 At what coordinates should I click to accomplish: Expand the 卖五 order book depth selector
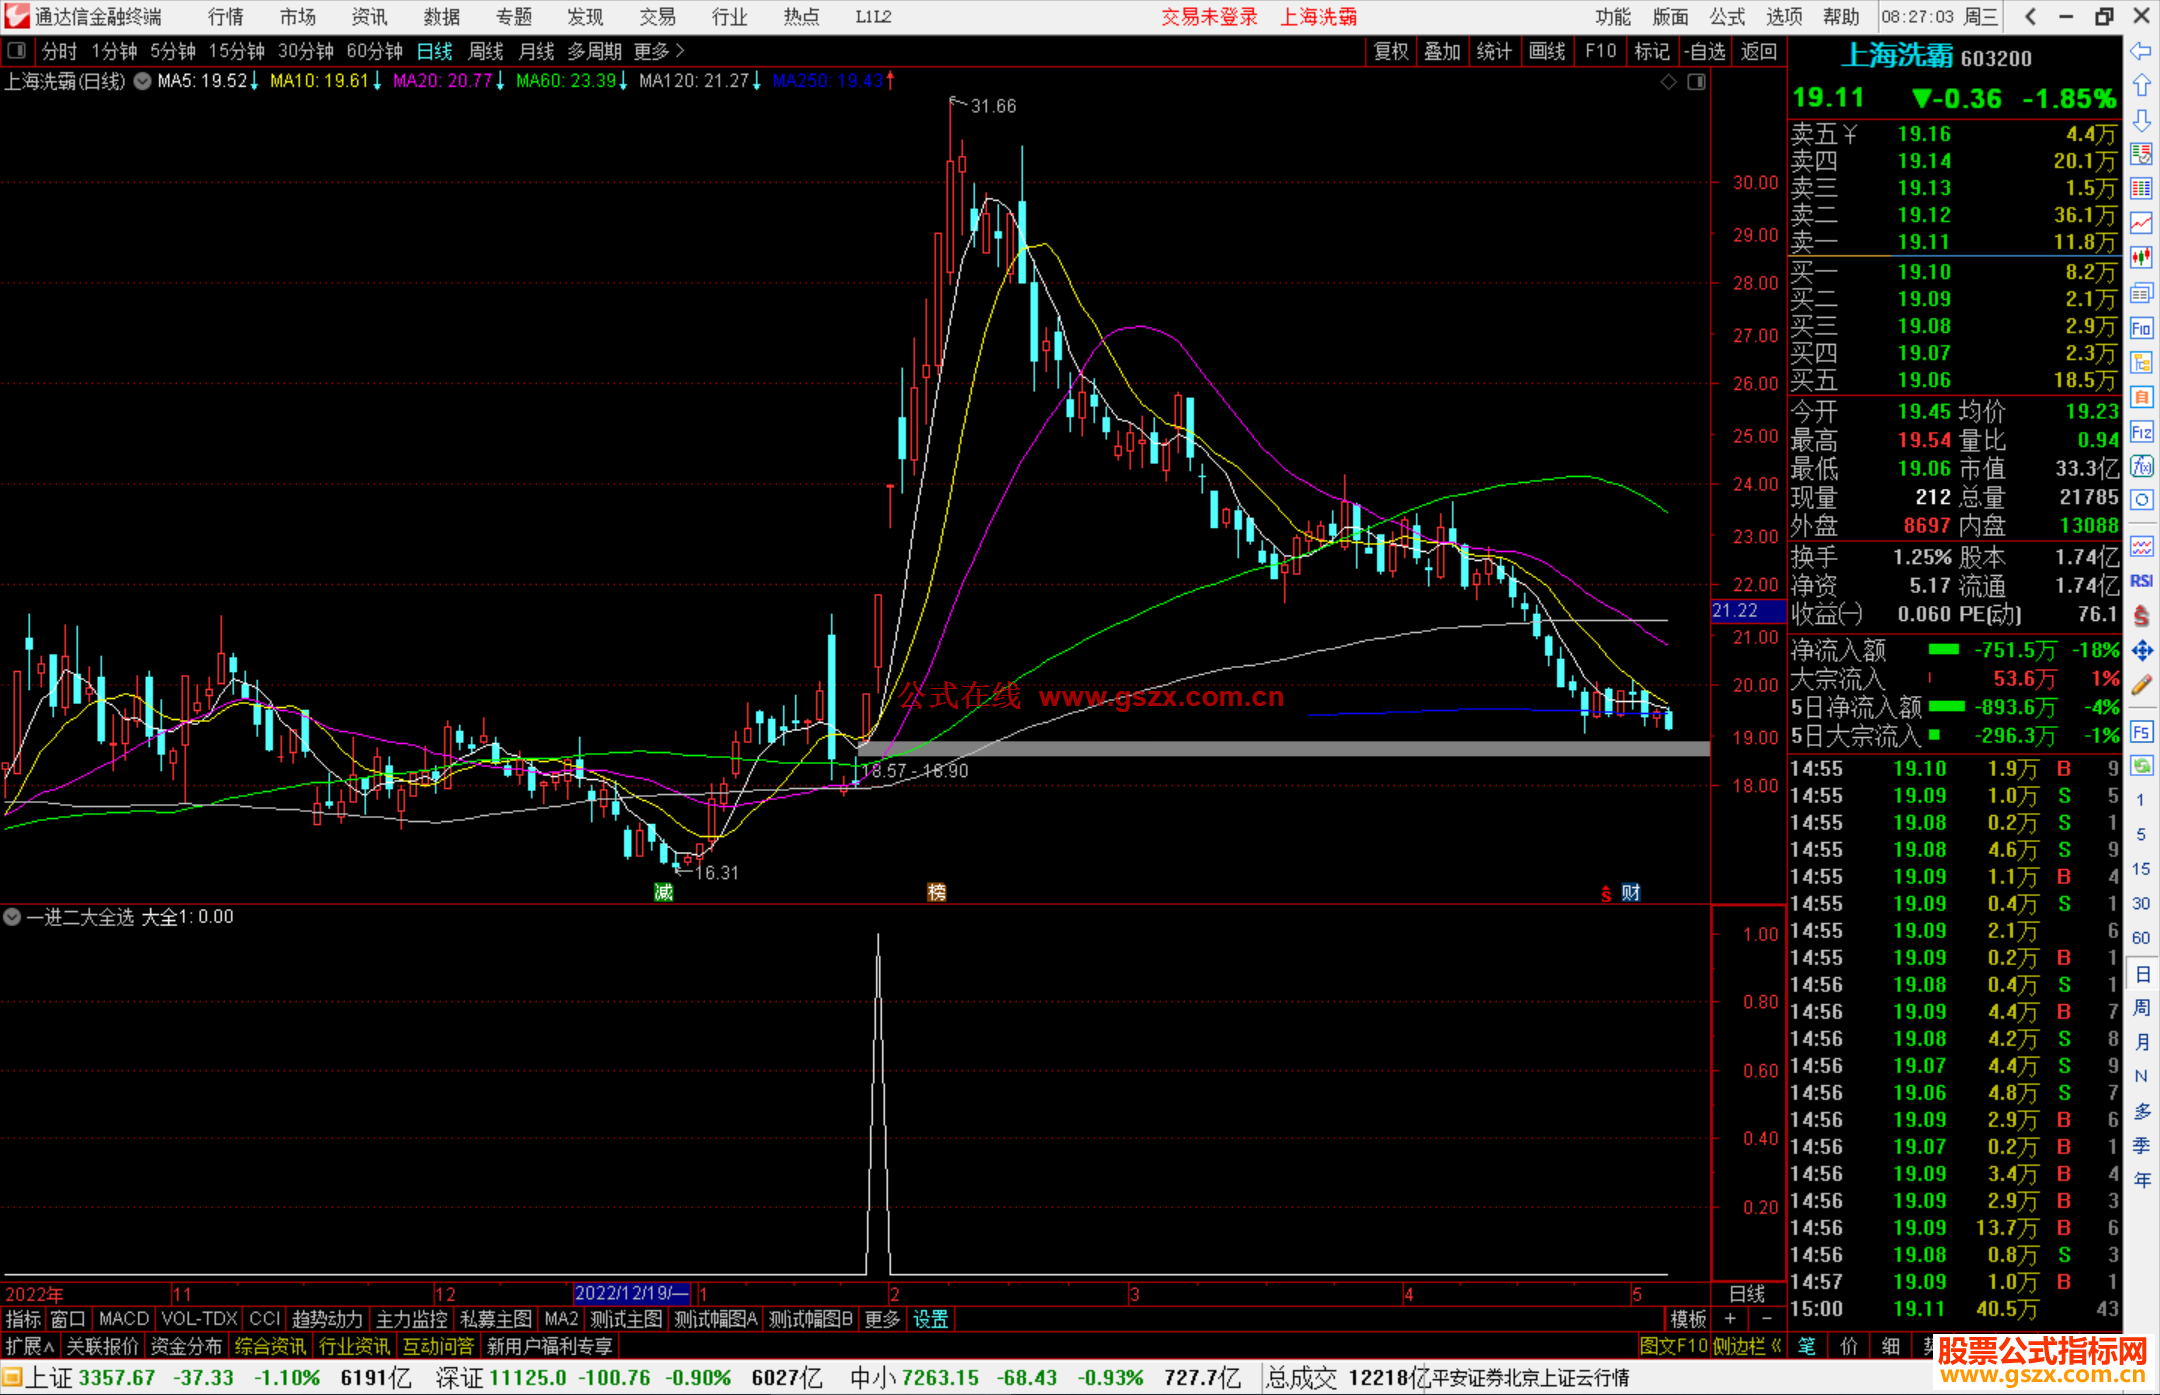click(x=1850, y=134)
